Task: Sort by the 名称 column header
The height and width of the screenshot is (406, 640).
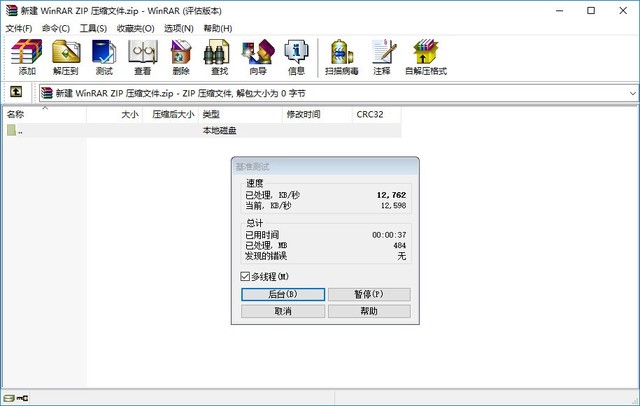Action: tap(44, 115)
